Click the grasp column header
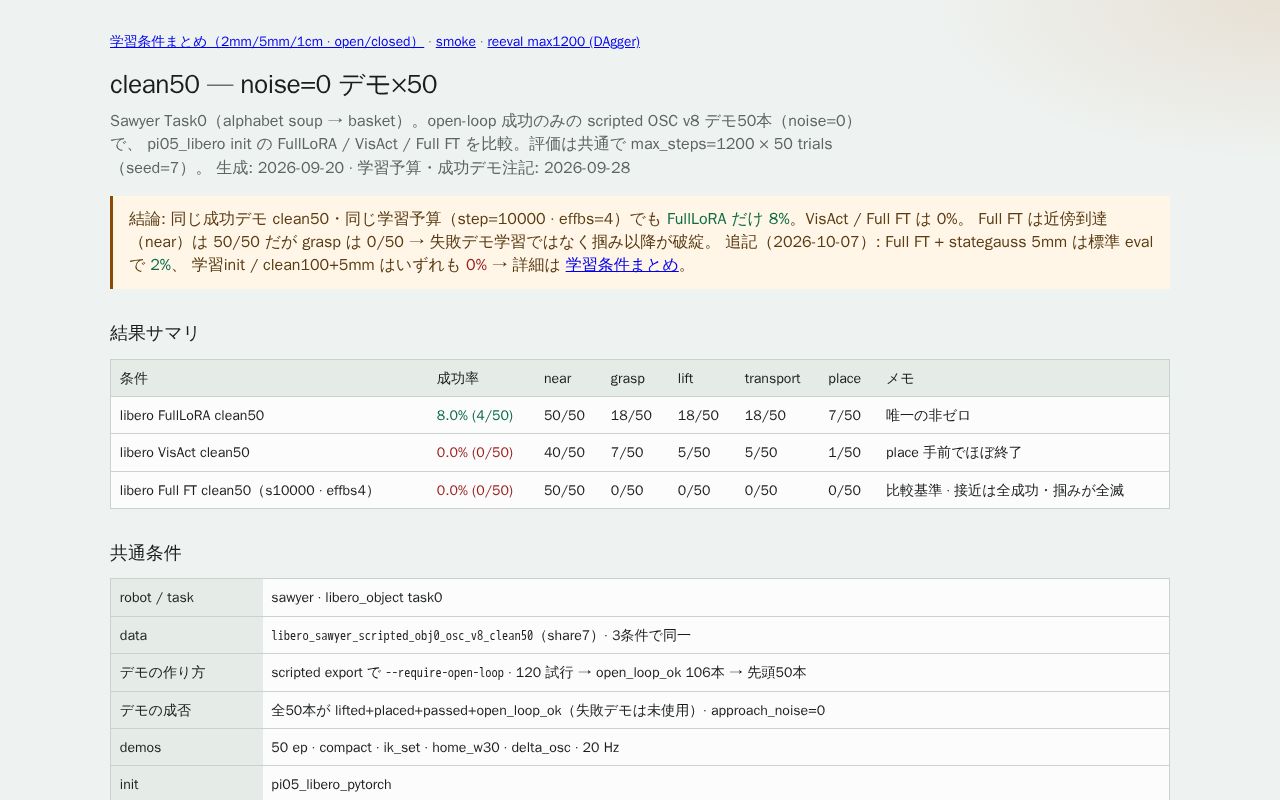 point(628,378)
